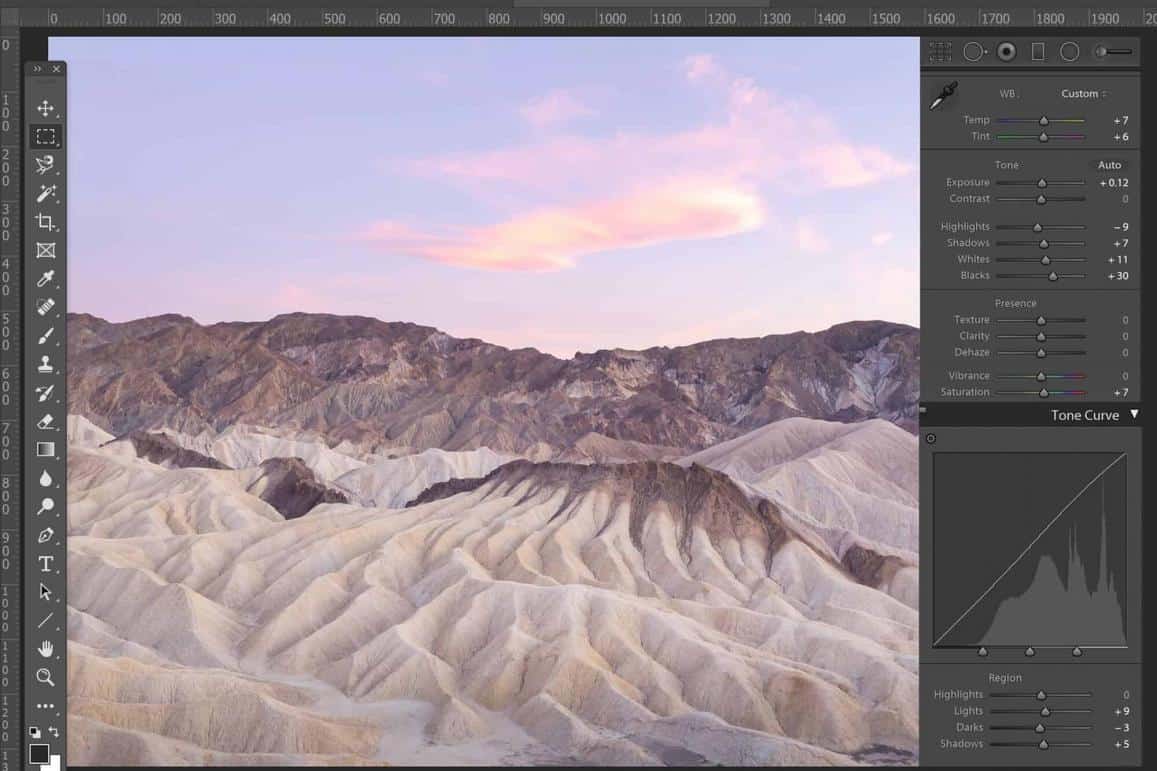Pick a color with the Eyedropper tool
The height and width of the screenshot is (771, 1157).
click(x=46, y=278)
